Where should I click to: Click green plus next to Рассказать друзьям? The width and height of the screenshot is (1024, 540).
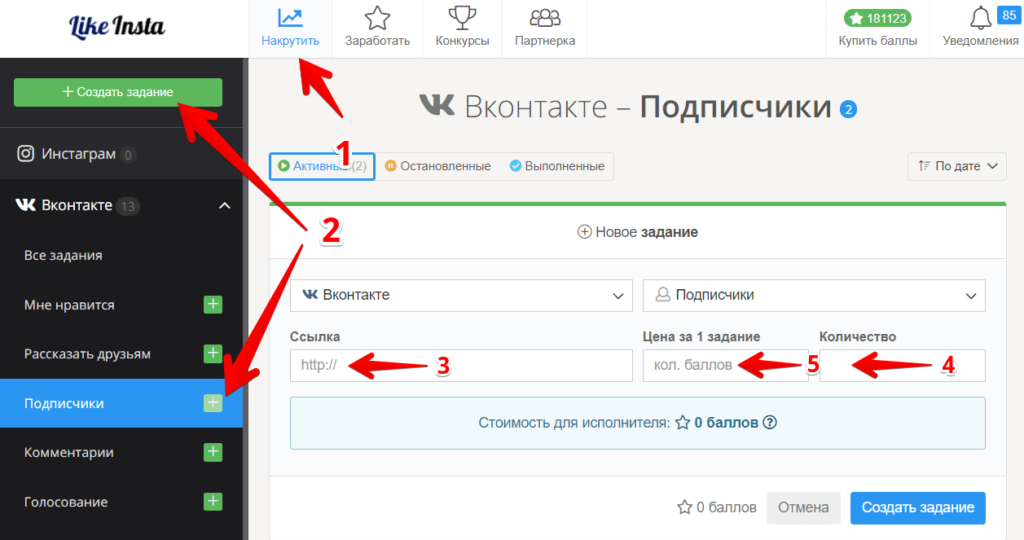(213, 354)
